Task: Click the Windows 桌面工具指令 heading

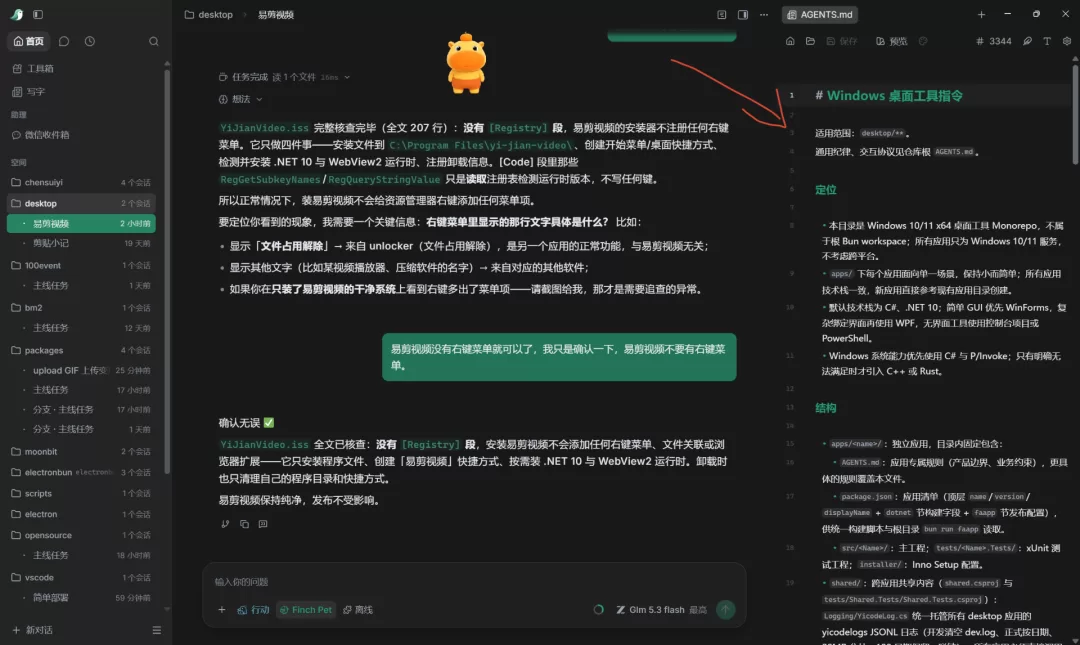Action: (895, 96)
